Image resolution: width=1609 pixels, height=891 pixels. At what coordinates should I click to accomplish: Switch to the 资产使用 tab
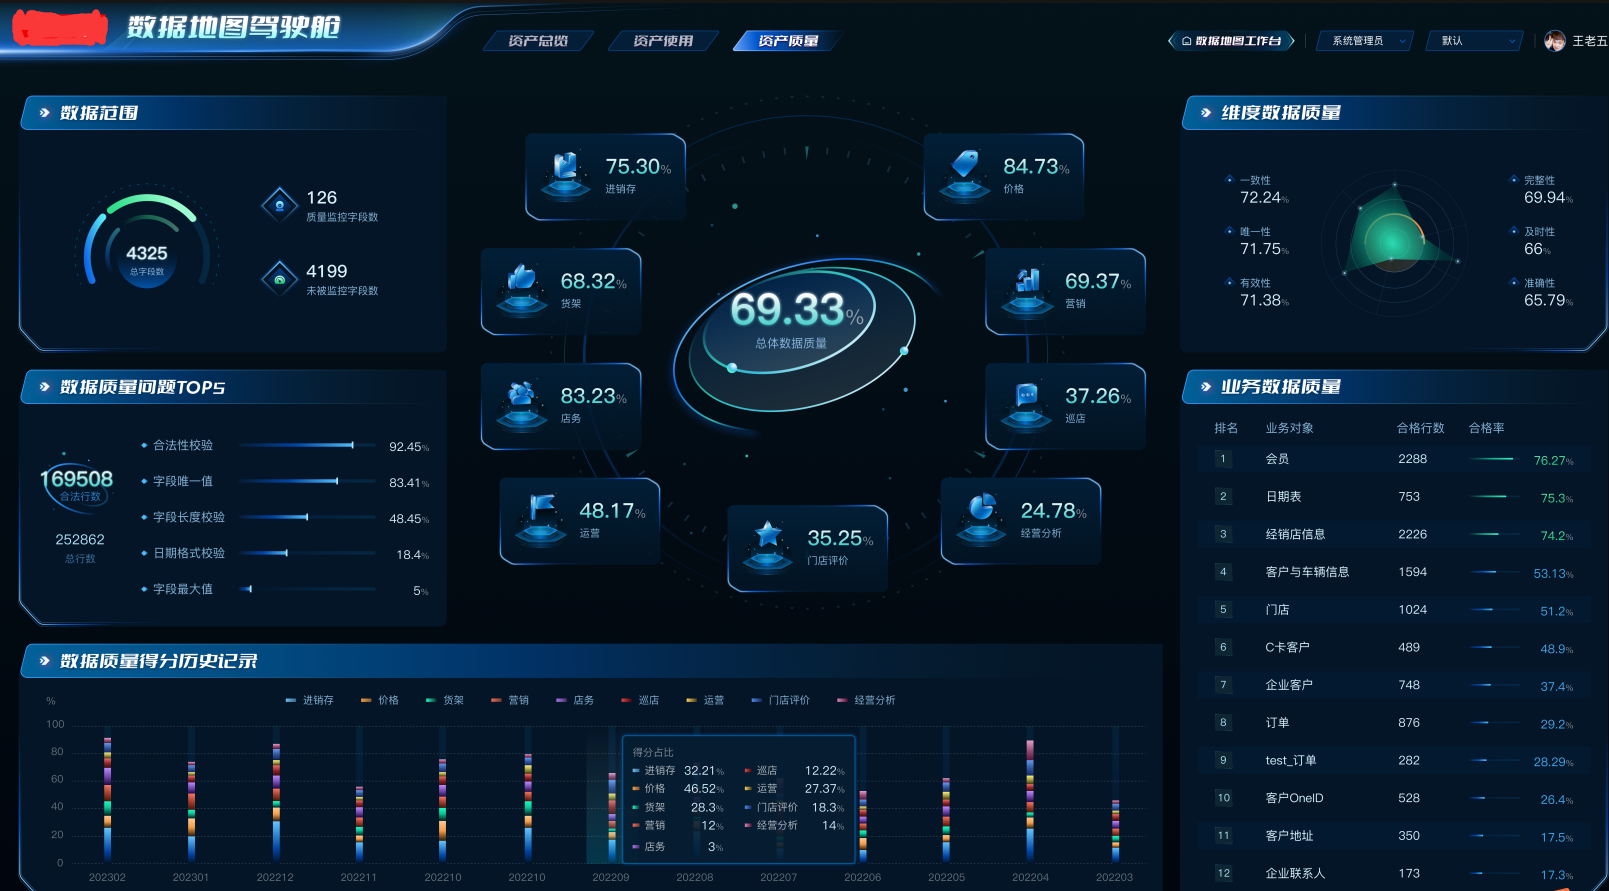pyautogui.click(x=663, y=41)
